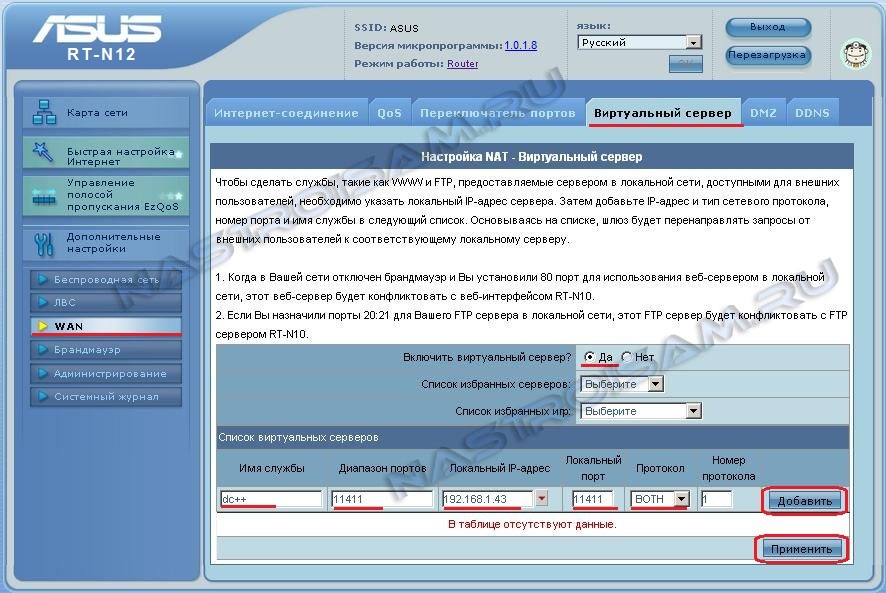Switch to the QoS tab
The image size is (886, 593).
click(389, 113)
